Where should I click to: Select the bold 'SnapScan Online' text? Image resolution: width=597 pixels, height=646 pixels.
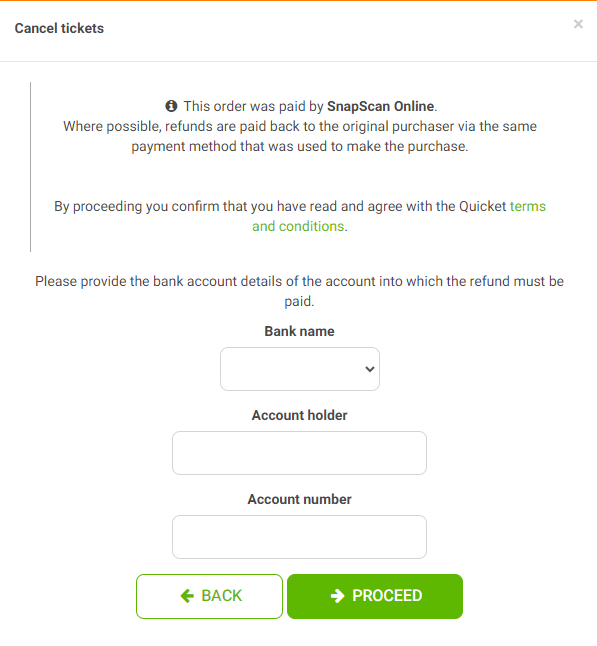pyautogui.click(x=381, y=106)
